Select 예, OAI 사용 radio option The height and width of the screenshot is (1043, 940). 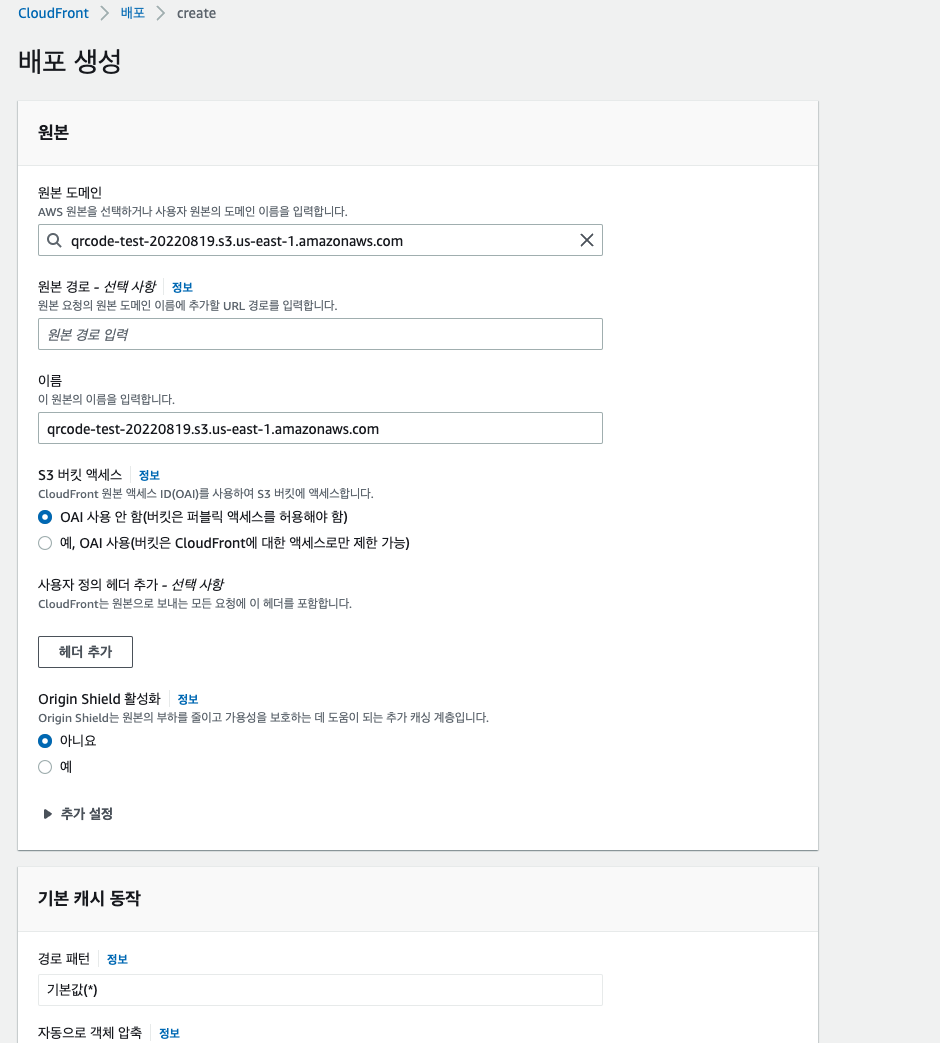[45, 543]
